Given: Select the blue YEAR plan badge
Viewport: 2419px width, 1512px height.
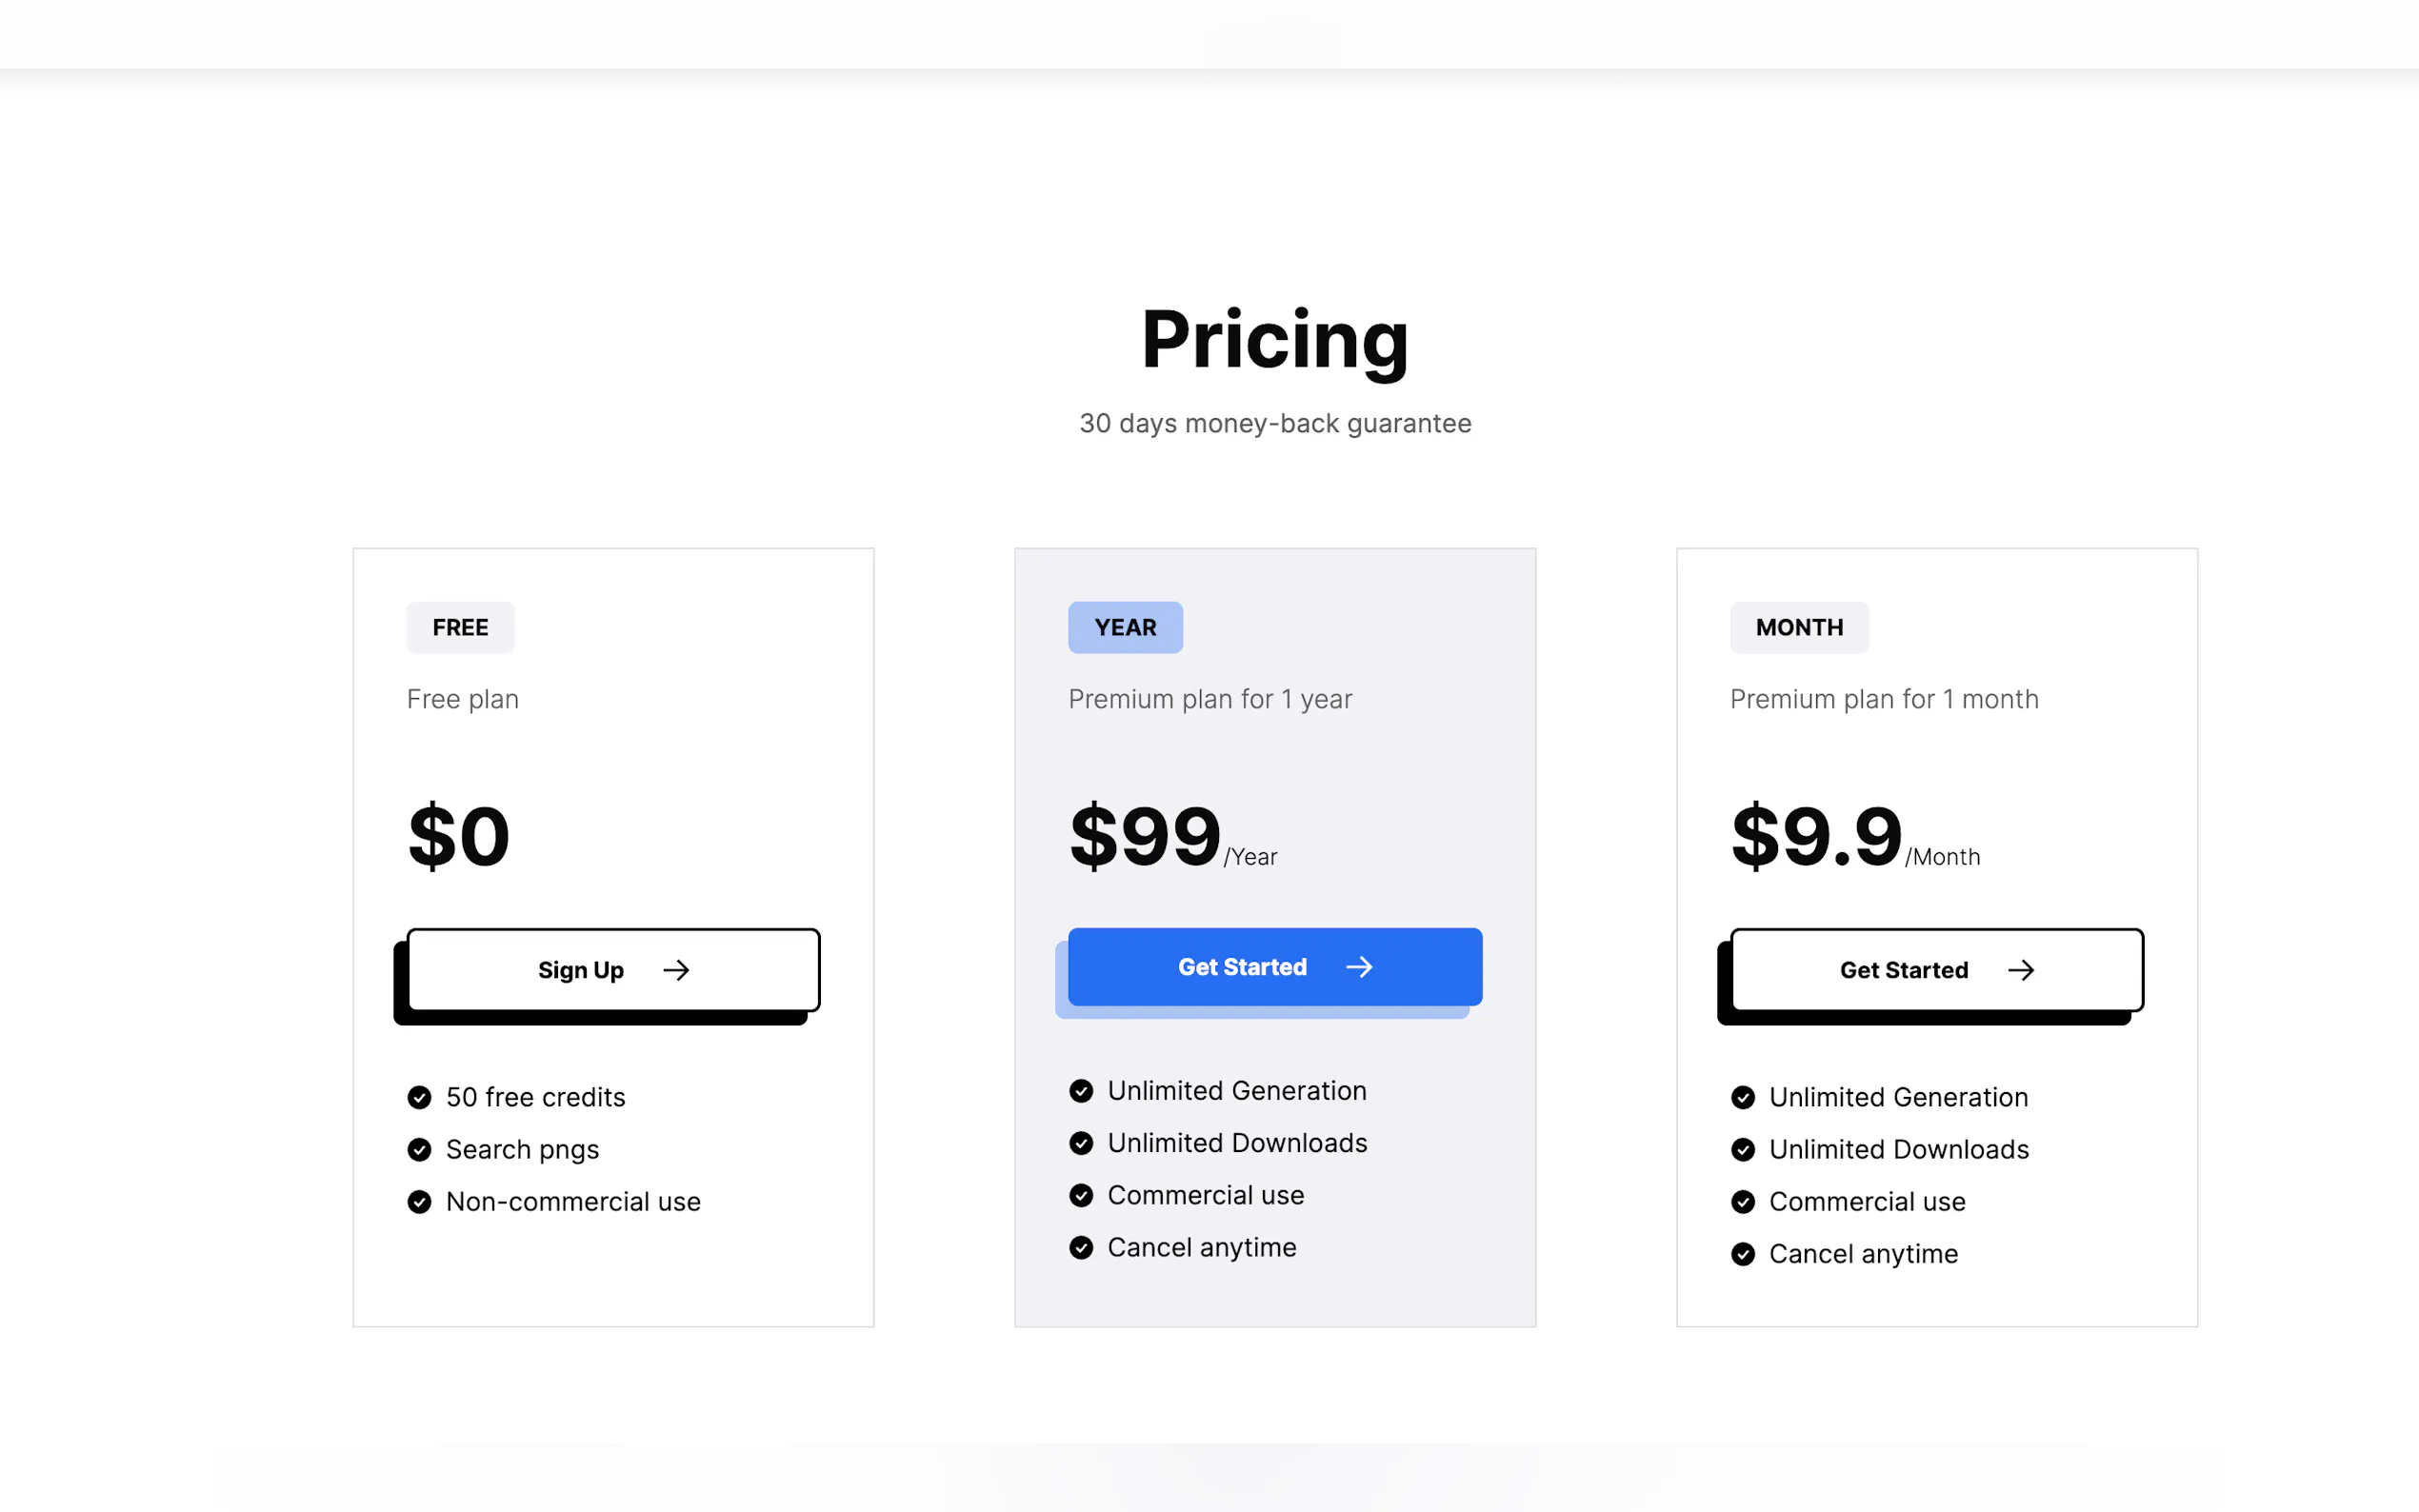Looking at the screenshot, I should click(x=1125, y=628).
